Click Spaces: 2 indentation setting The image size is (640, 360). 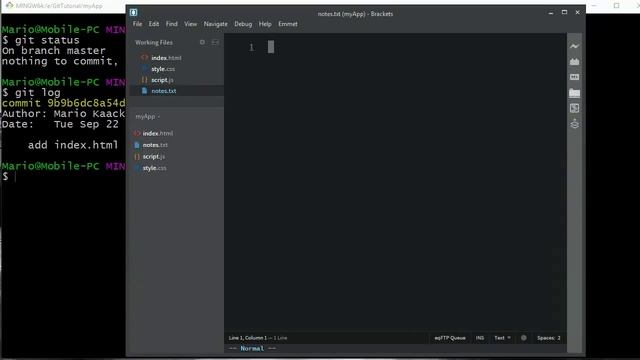coord(549,338)
